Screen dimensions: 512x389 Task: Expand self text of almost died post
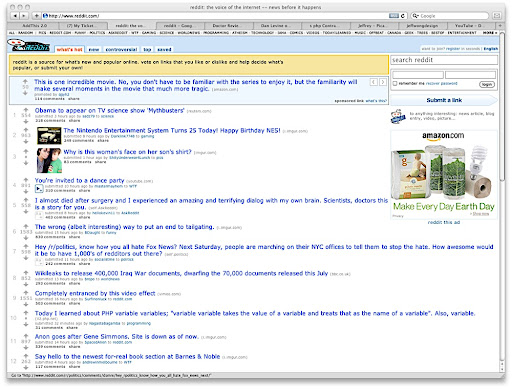click(x=39, y=215)
